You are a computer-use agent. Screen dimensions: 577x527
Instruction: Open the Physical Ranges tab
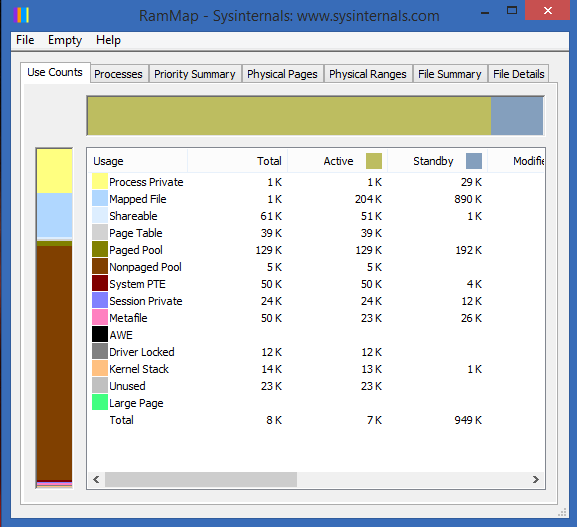coord(368,74)
